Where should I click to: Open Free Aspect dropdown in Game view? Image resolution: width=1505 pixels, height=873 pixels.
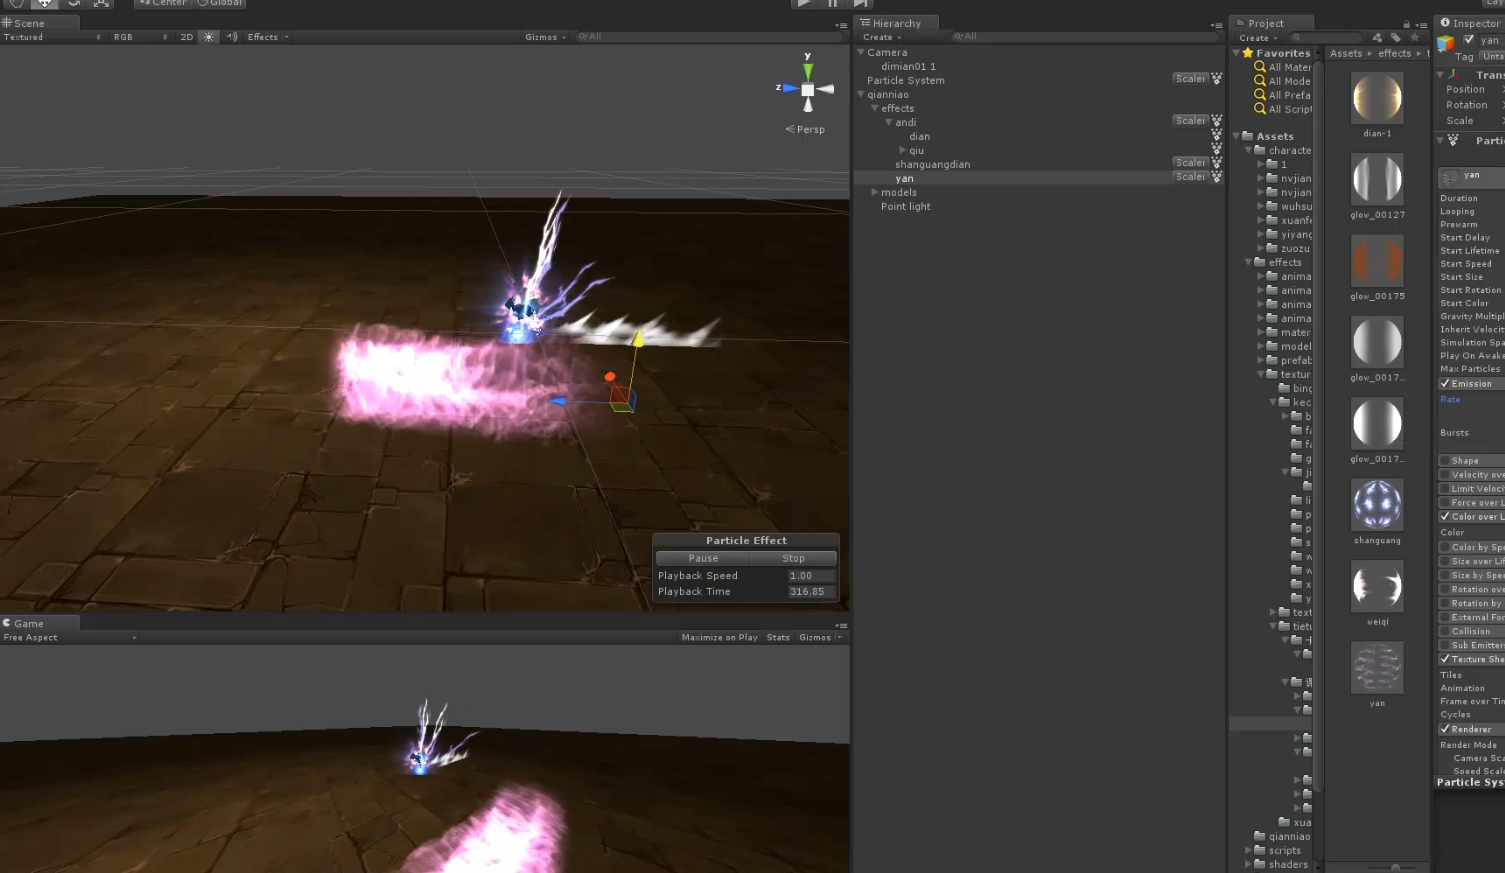70,637
